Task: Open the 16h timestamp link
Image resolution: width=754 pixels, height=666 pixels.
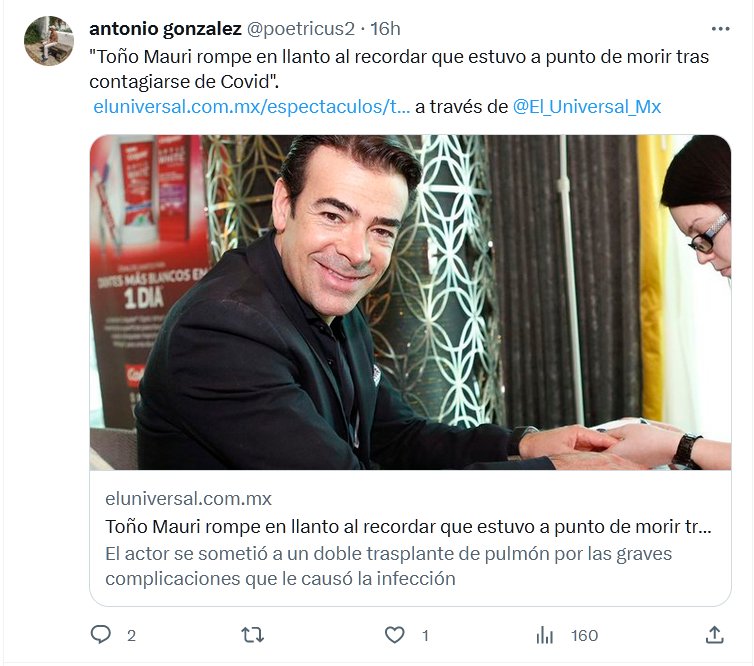Action: [x=385, y=29]
